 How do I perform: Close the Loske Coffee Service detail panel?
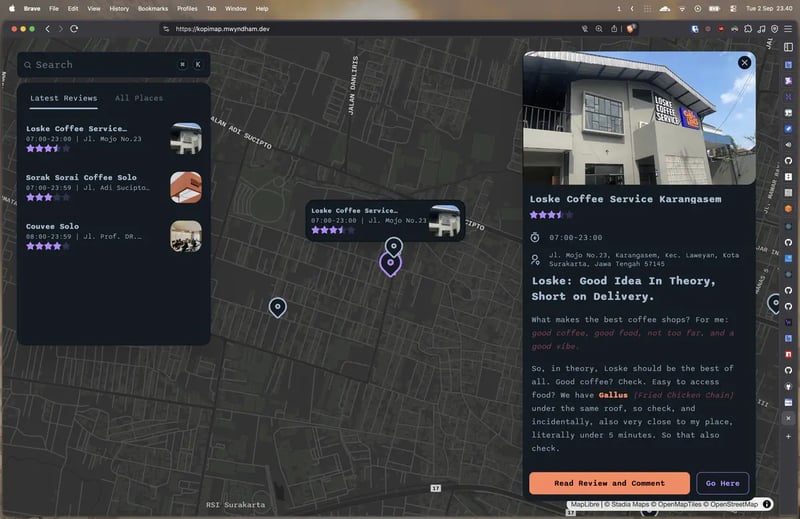pos(744,62)
